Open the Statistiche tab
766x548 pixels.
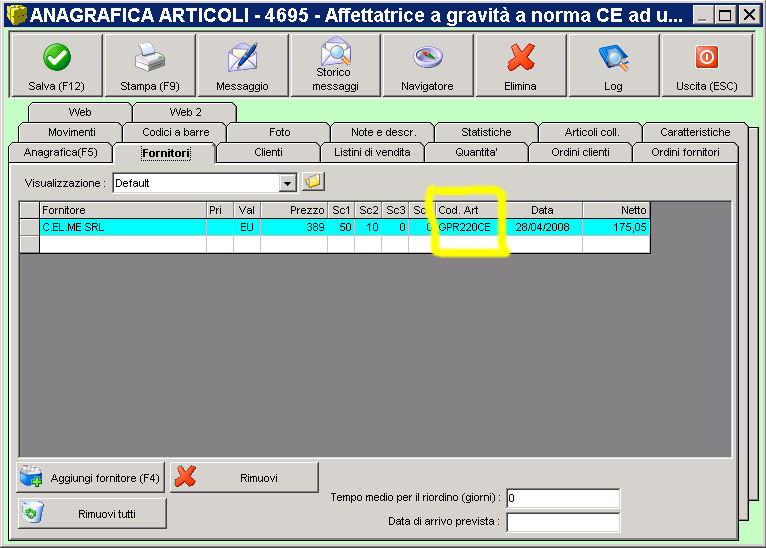point(486,132)
